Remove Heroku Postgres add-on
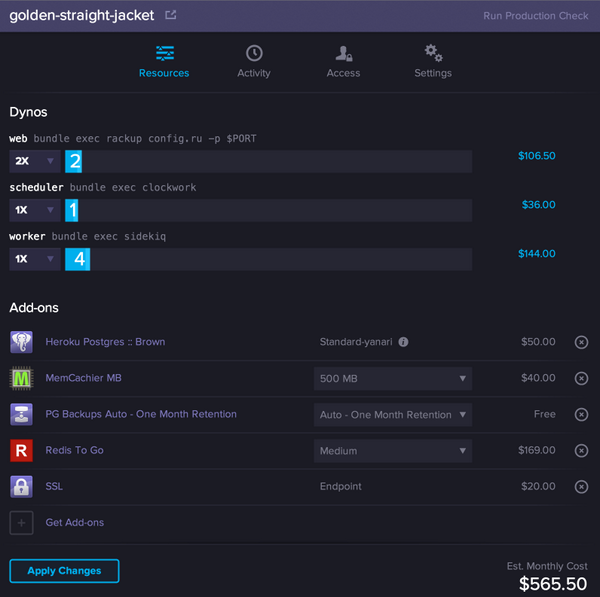This screenshot has height=597, width=600. click(x=581, y=342)
